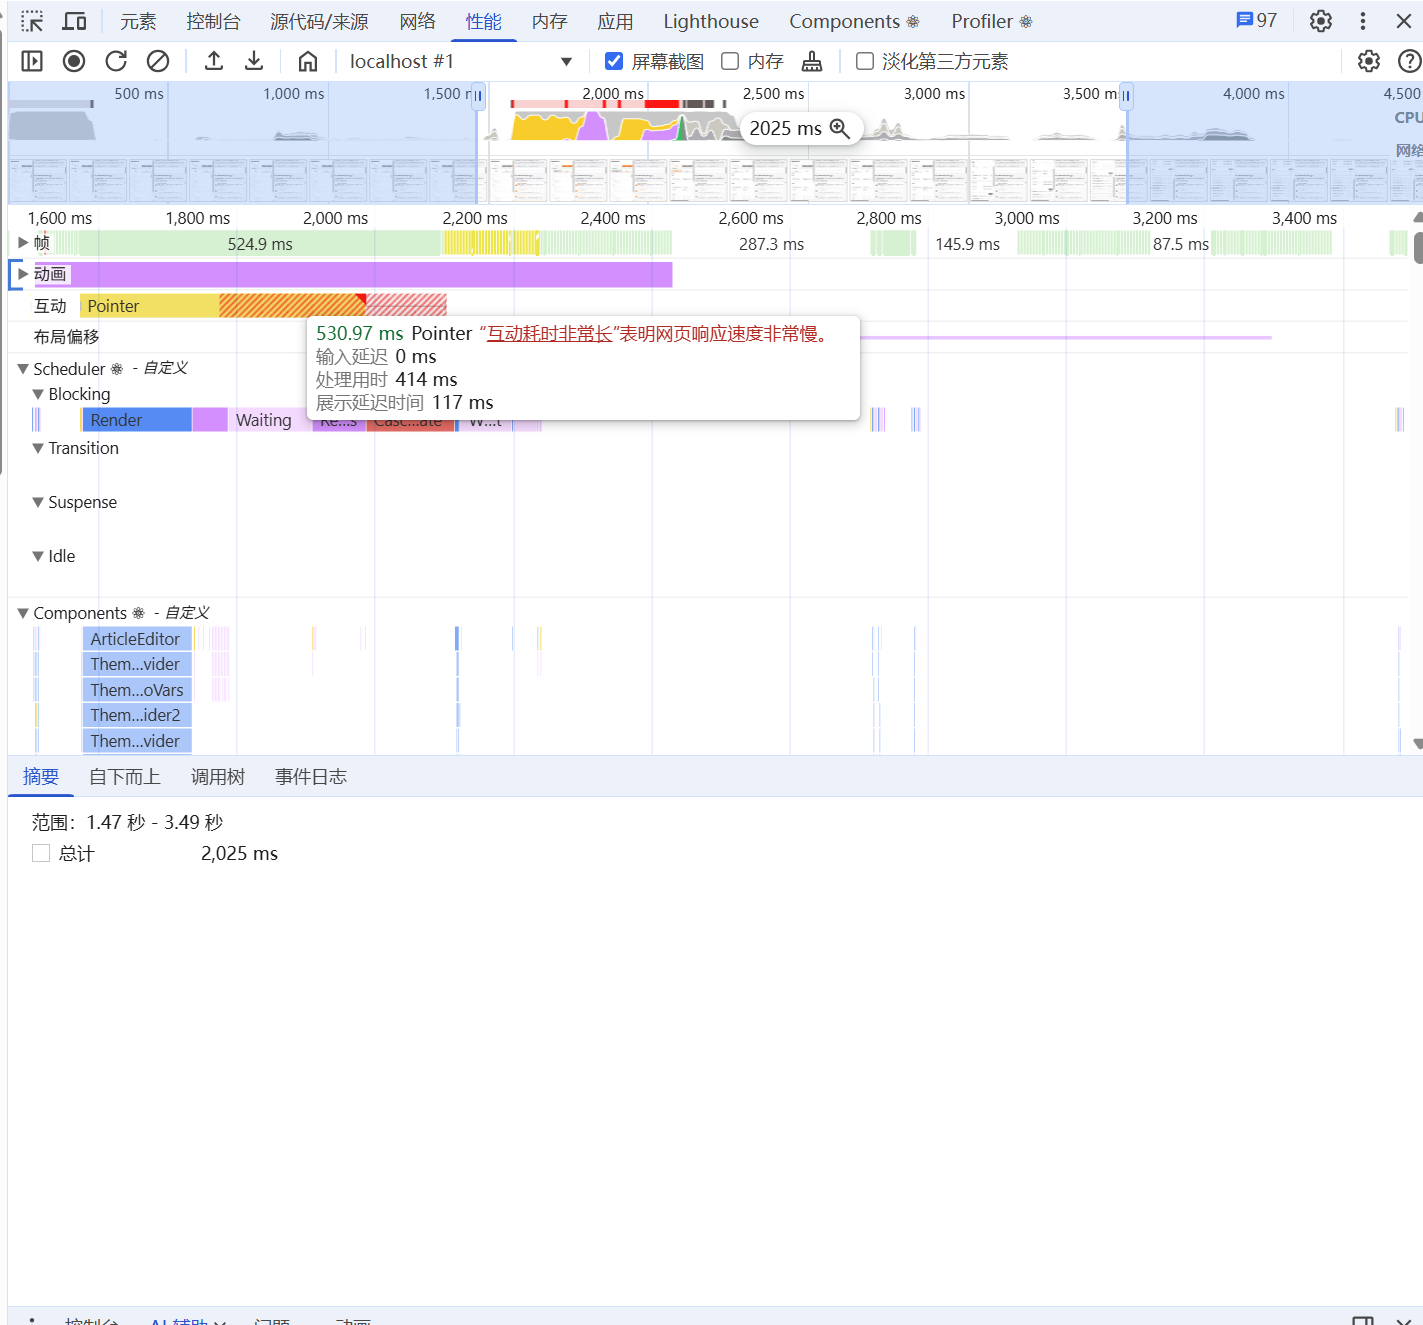Open the Lighthouse tab
Image resolution: width=1423 pixels, height=1325 pixels.
711,21
